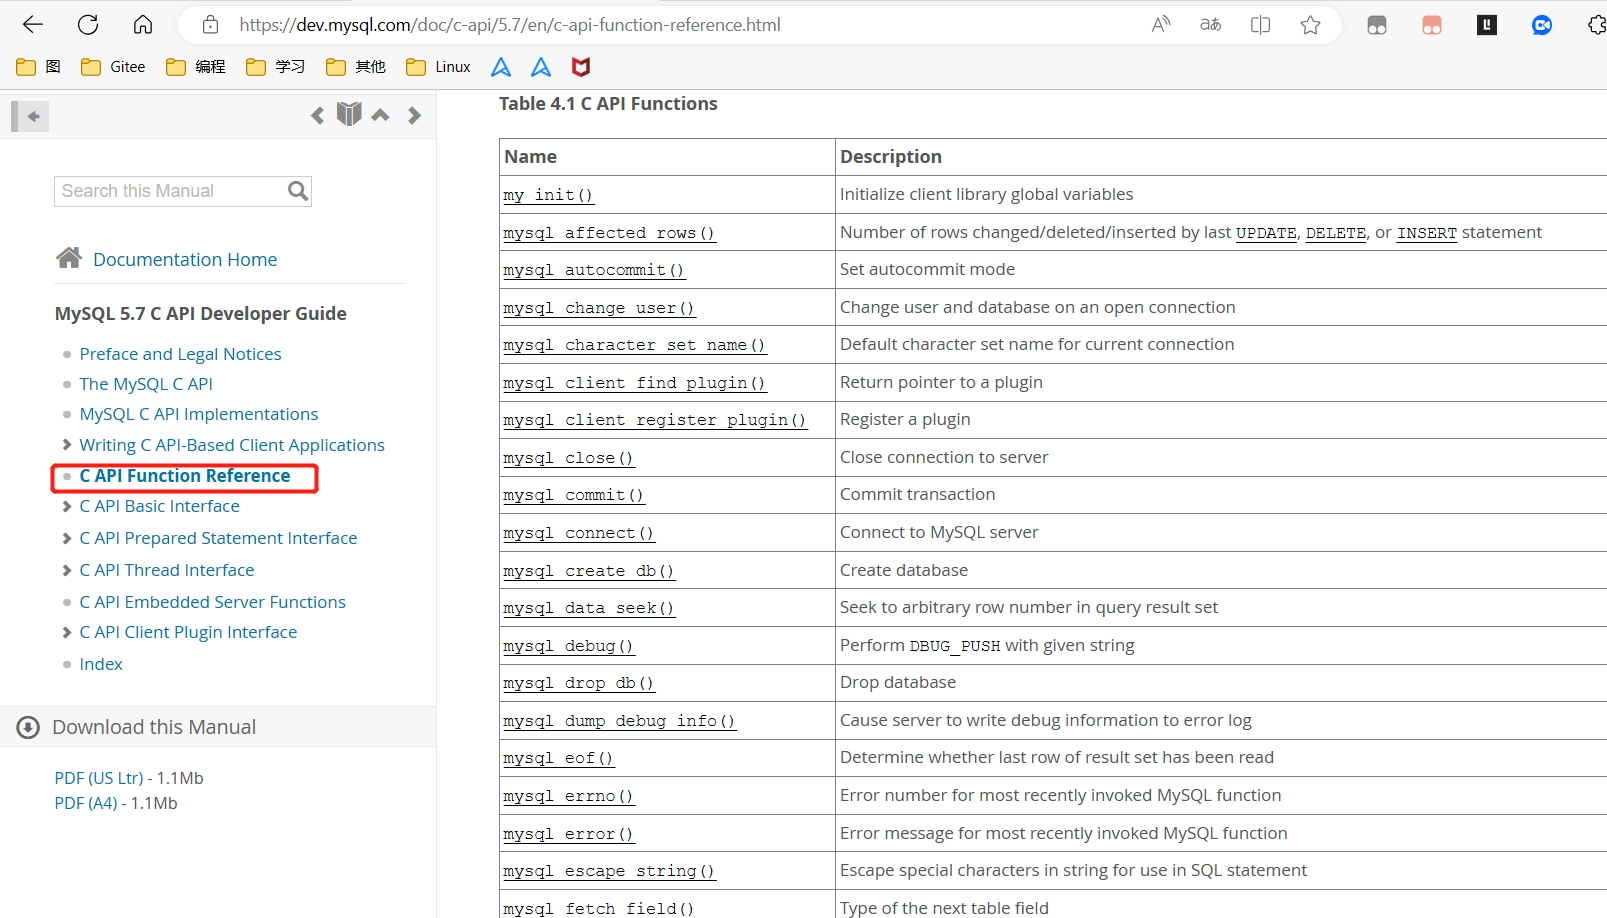This screenshot has width=1607, height=918.
Task: Open the 学习 bookmarks folder
Action: click(275, 67)
